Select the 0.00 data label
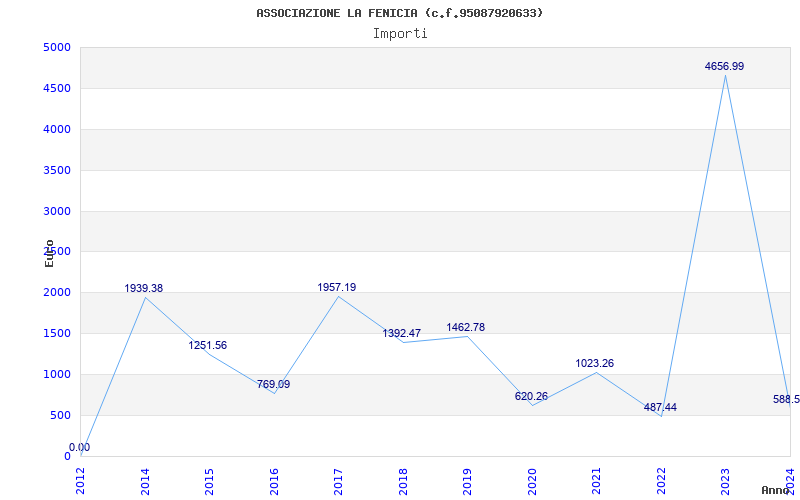The height and width of the screenshot is (500, 800). click(80, 447)
